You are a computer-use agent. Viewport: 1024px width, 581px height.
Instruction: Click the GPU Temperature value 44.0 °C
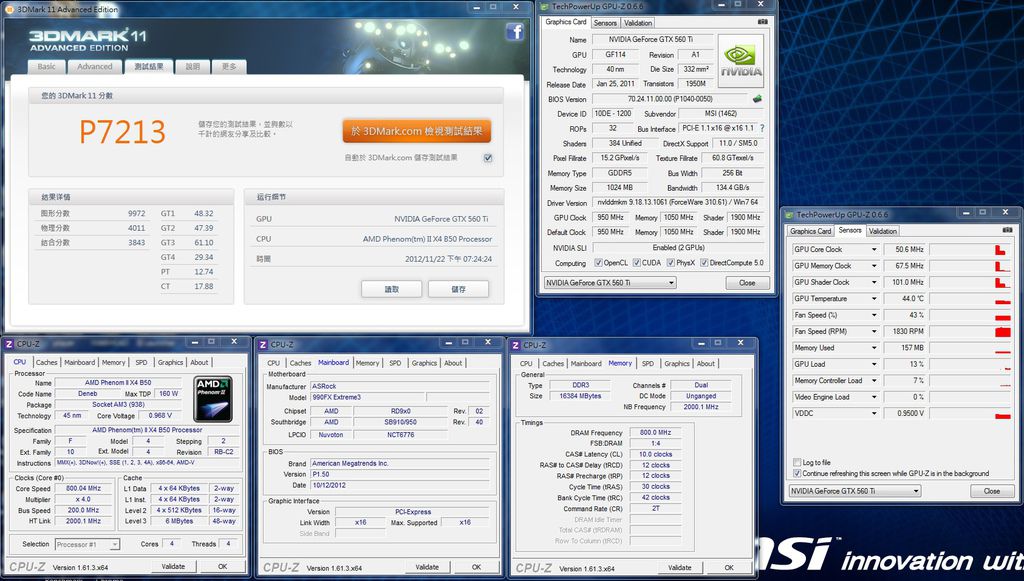(905, 298)
